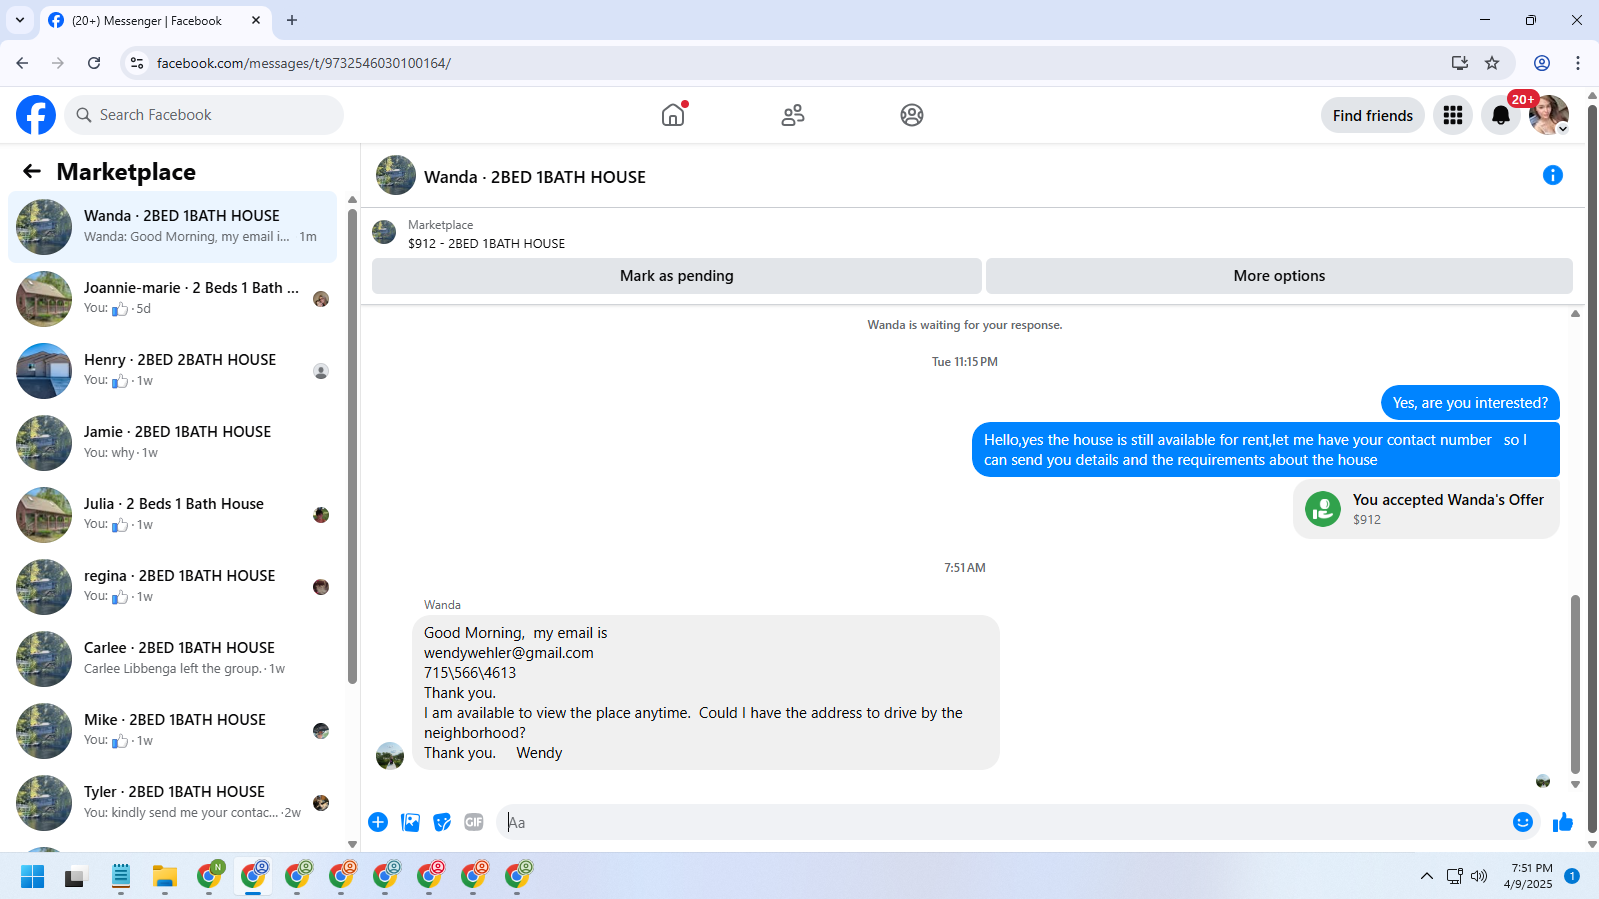The width and height of the screenshot is (1599, 899).
Task: Open regina 2BED 1BATH HOUSE conversation
Action: (x=172, y=587)
